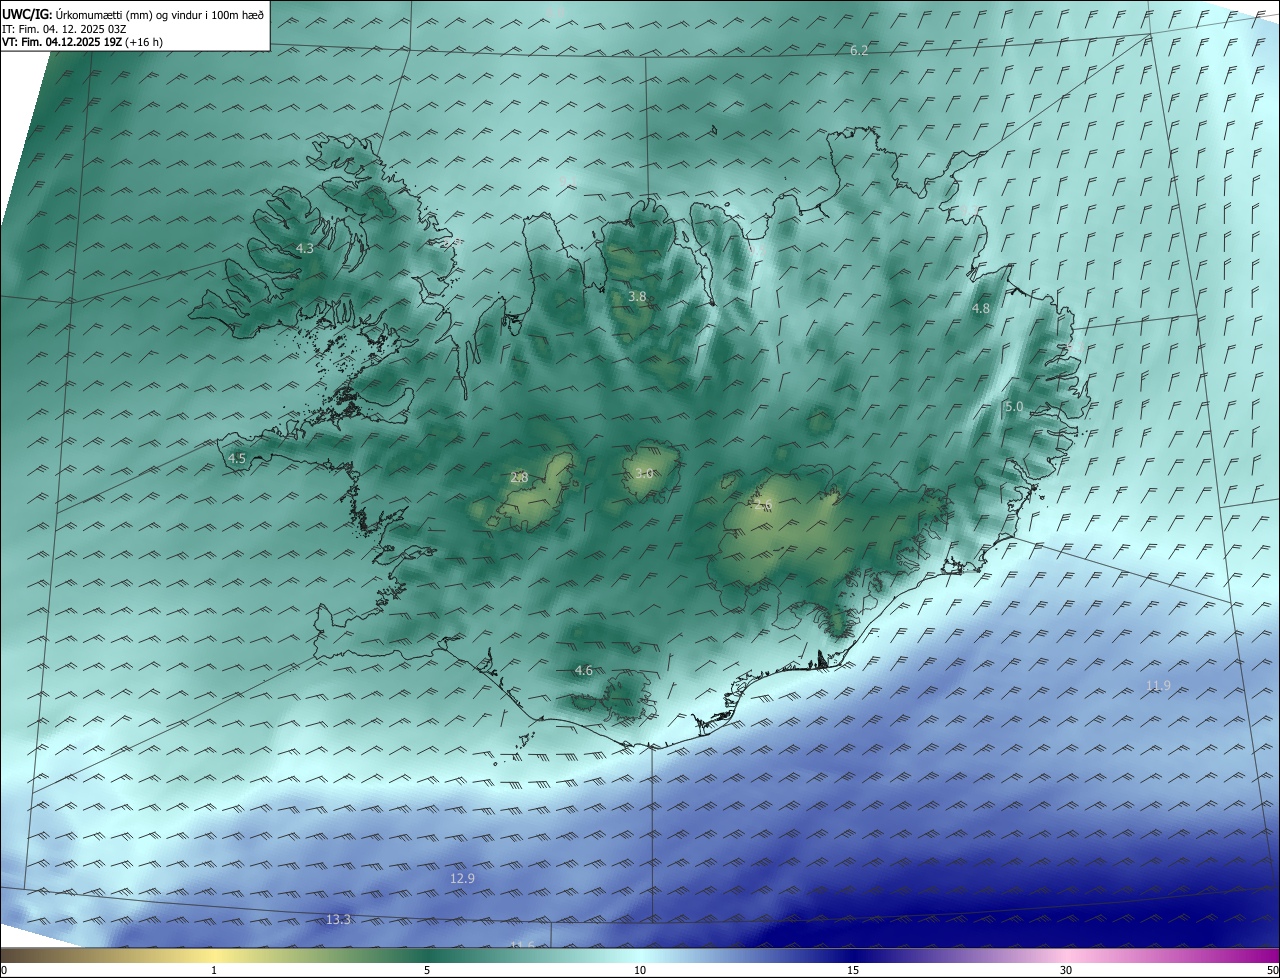
Task: Click the '10' tick on the colour scale
Action: point(640,970)
